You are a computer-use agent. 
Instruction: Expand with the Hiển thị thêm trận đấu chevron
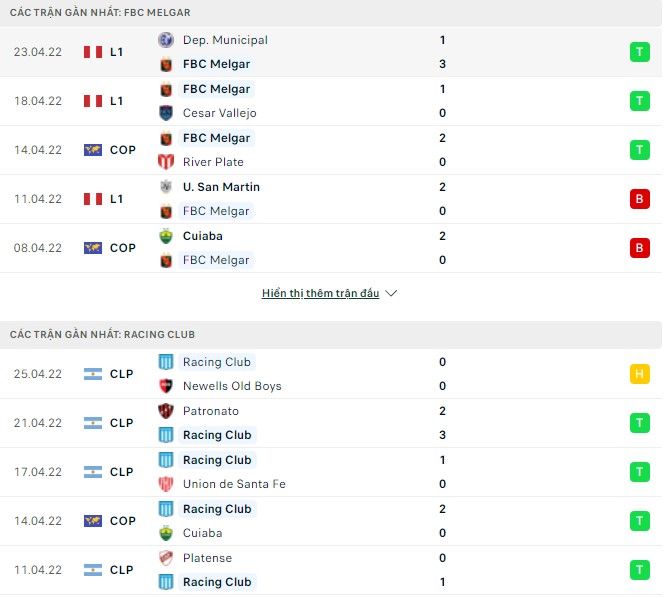tap(391, 293)
